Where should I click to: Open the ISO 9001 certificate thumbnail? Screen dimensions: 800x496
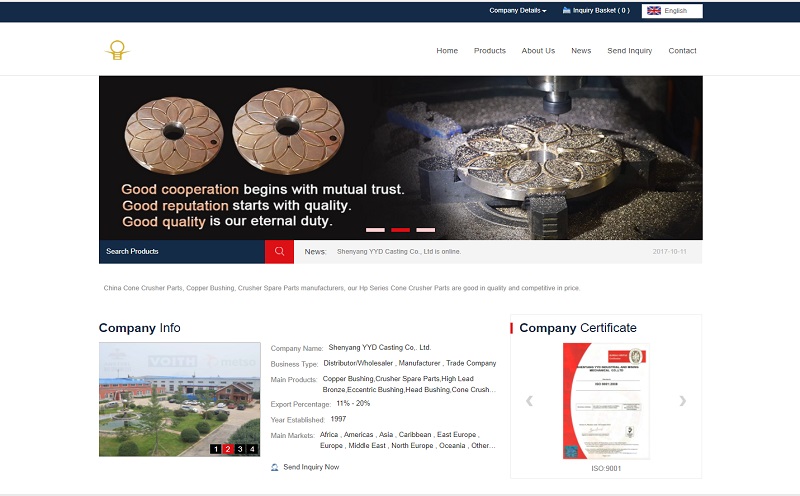(x=605, y=401)
